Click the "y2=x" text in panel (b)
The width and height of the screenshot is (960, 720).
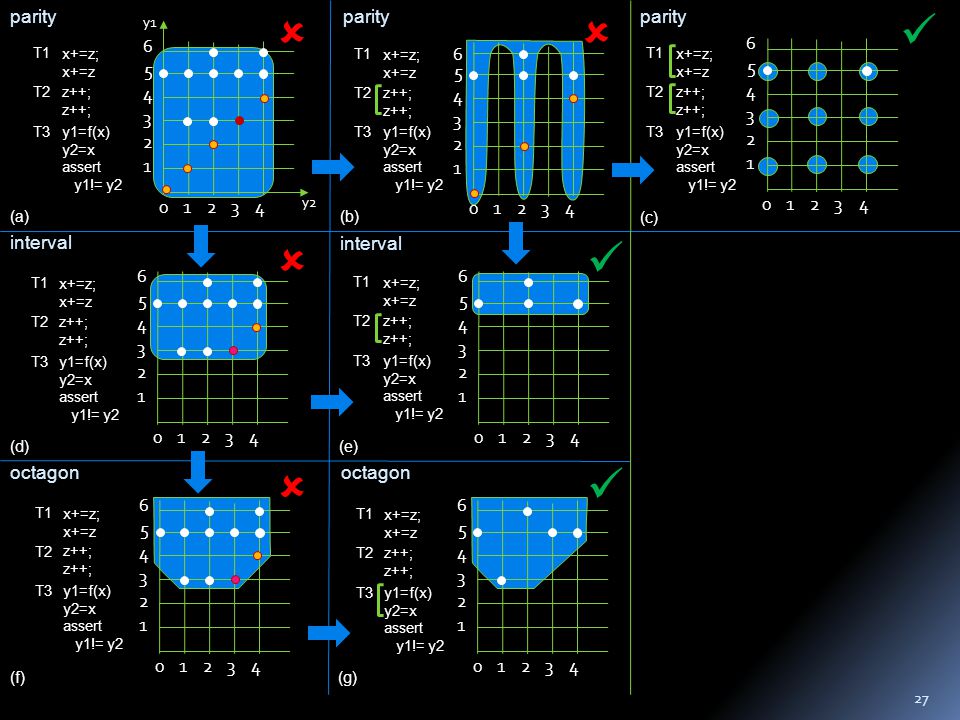[399, 150]
